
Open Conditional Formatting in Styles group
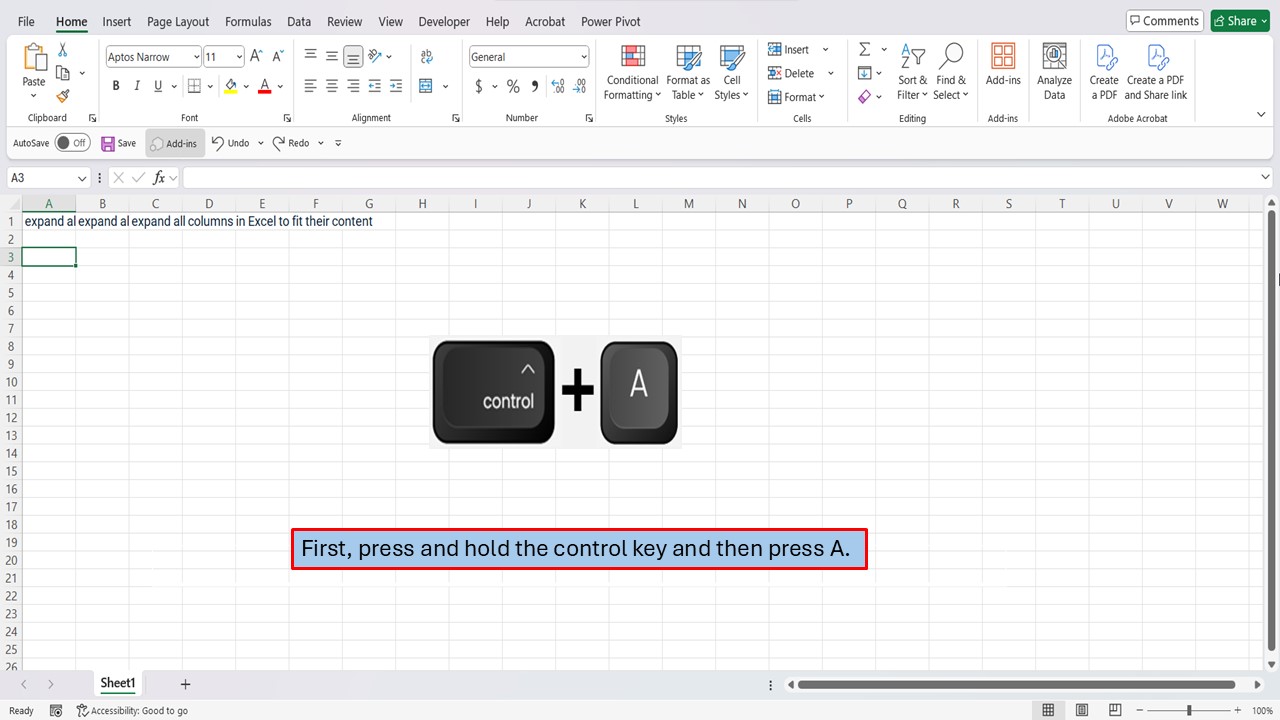pyautogui.click(x=632, y=72)
